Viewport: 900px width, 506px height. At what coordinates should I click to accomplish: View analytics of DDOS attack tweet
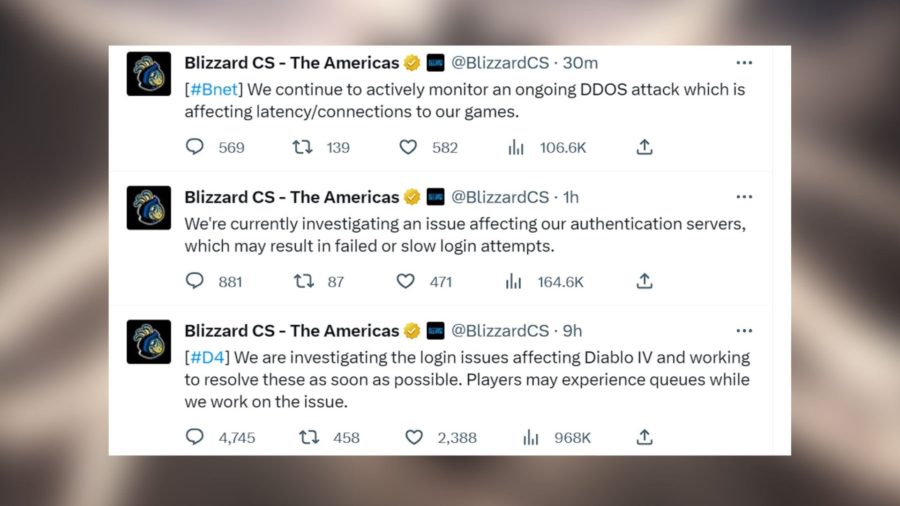(x=516, y=147)
